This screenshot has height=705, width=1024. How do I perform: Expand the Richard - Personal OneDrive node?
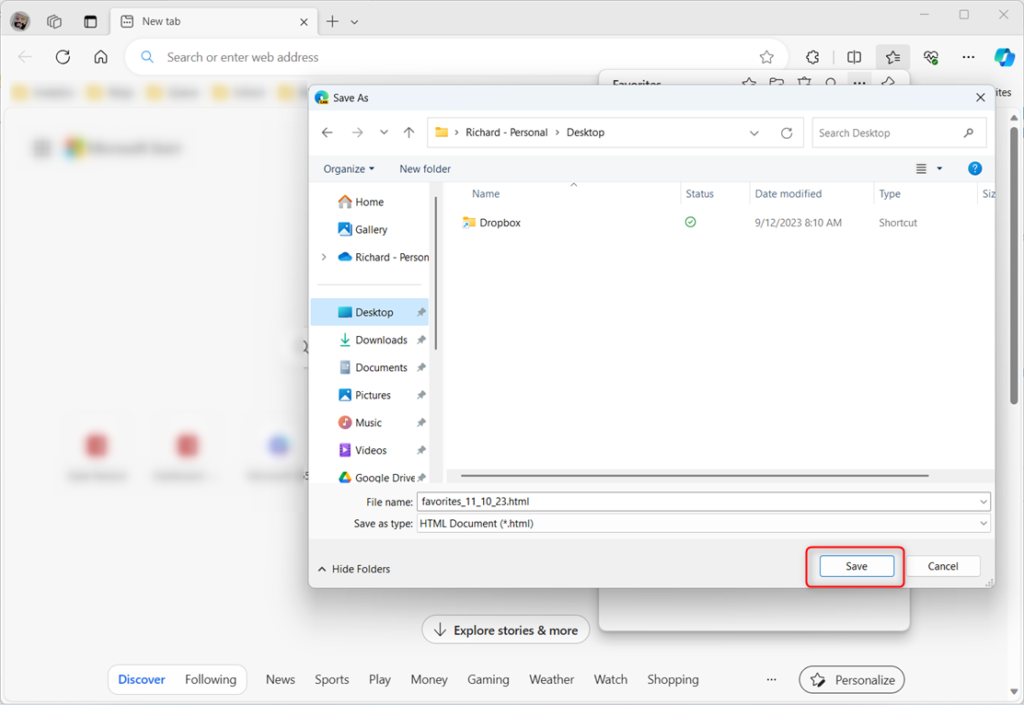point(324,257)
